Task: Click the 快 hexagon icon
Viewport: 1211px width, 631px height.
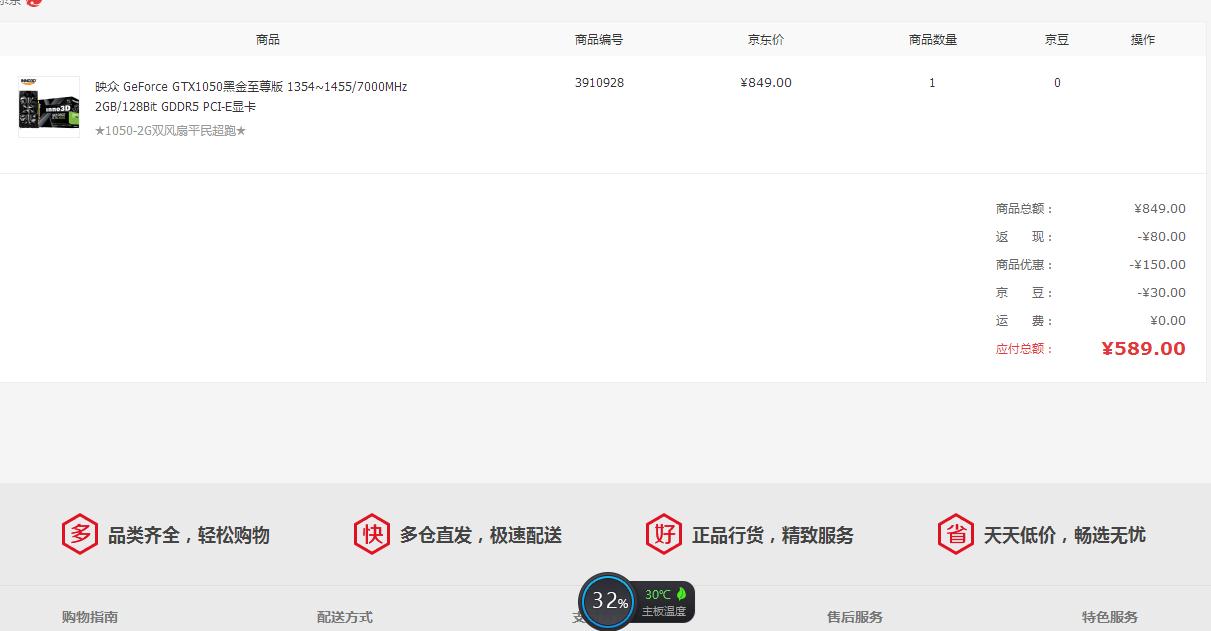Action: (x=372, y=534)
